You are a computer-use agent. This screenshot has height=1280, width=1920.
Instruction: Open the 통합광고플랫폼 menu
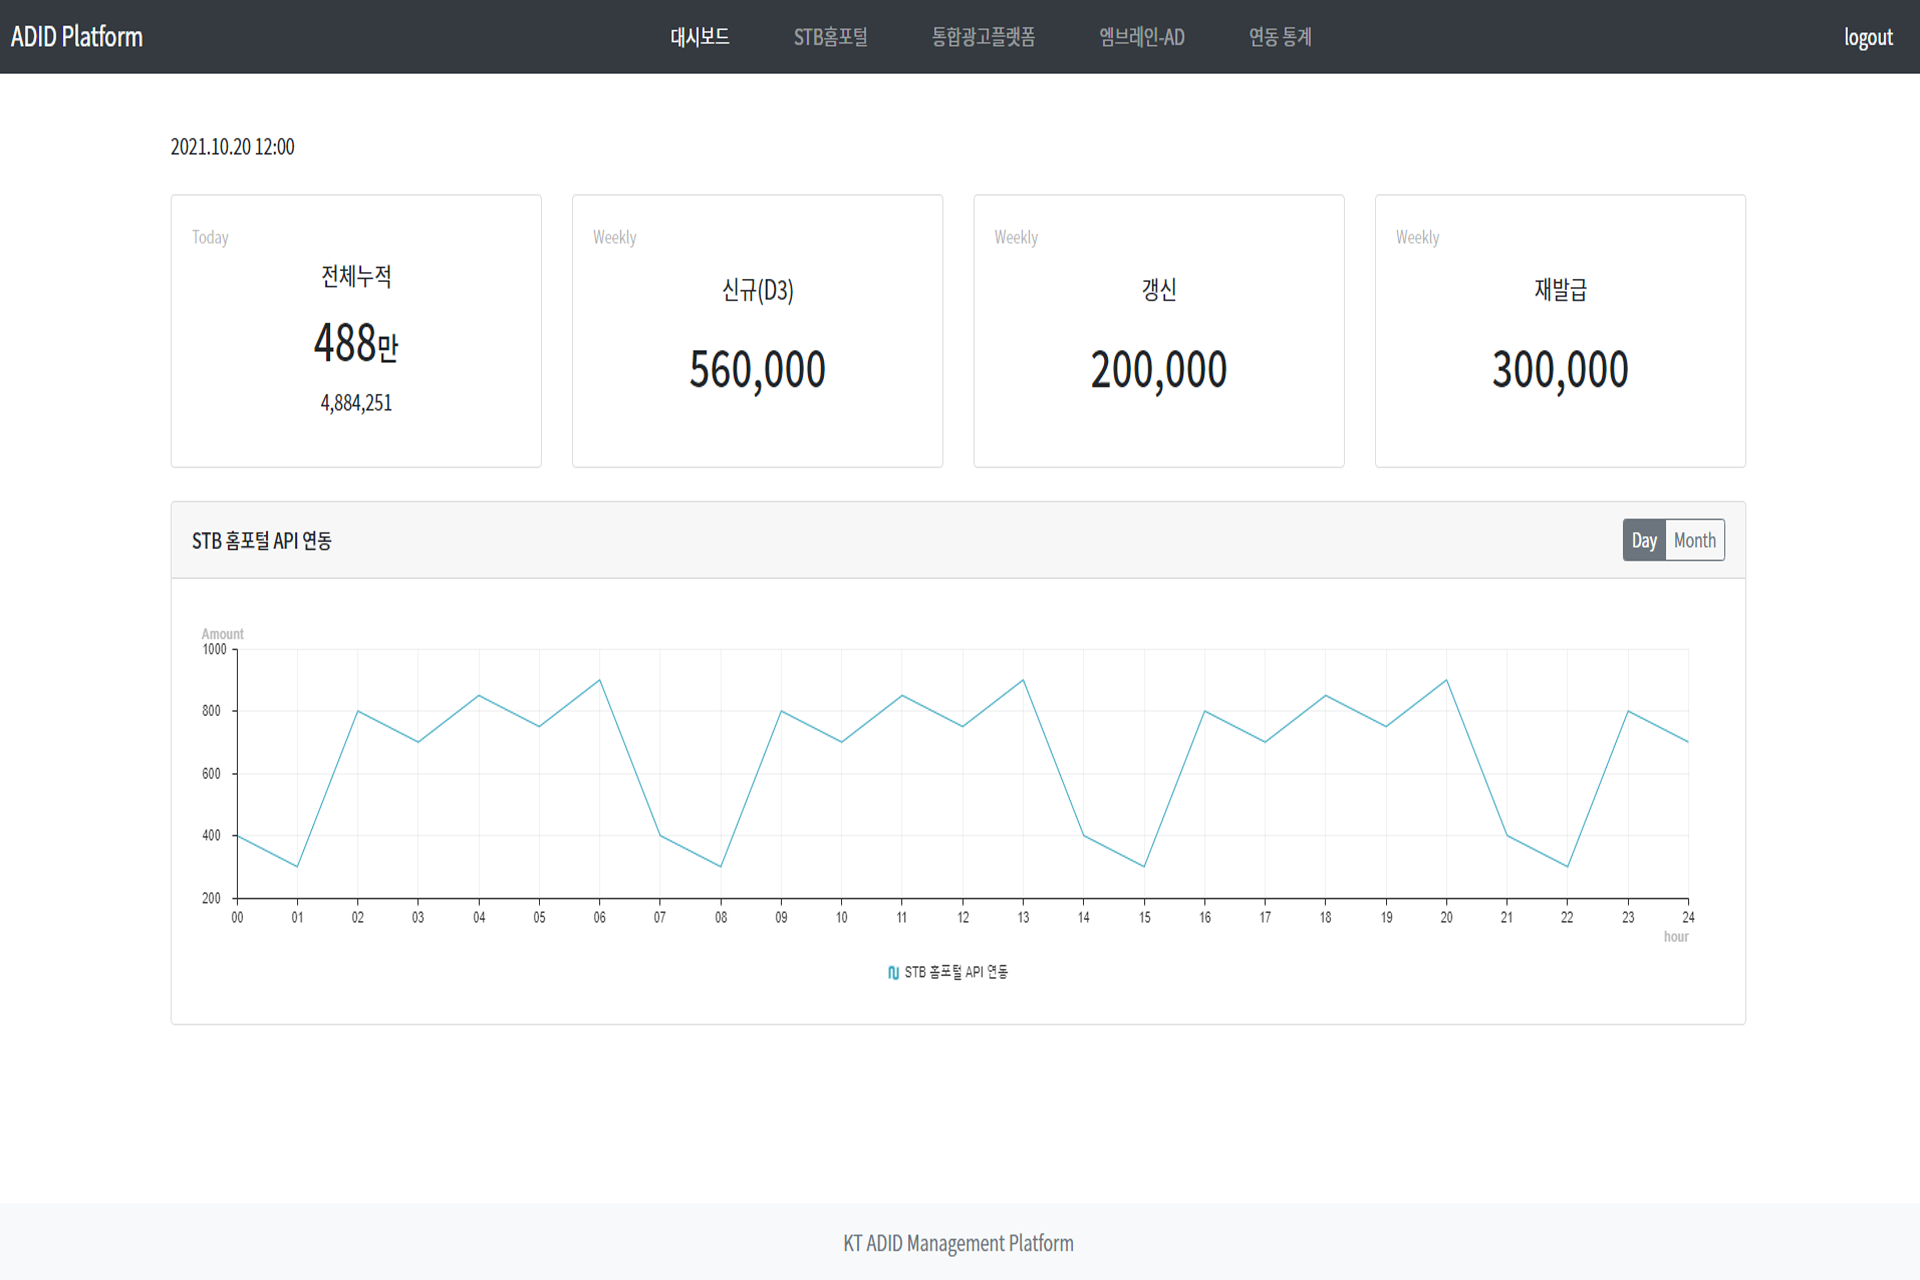983,37
